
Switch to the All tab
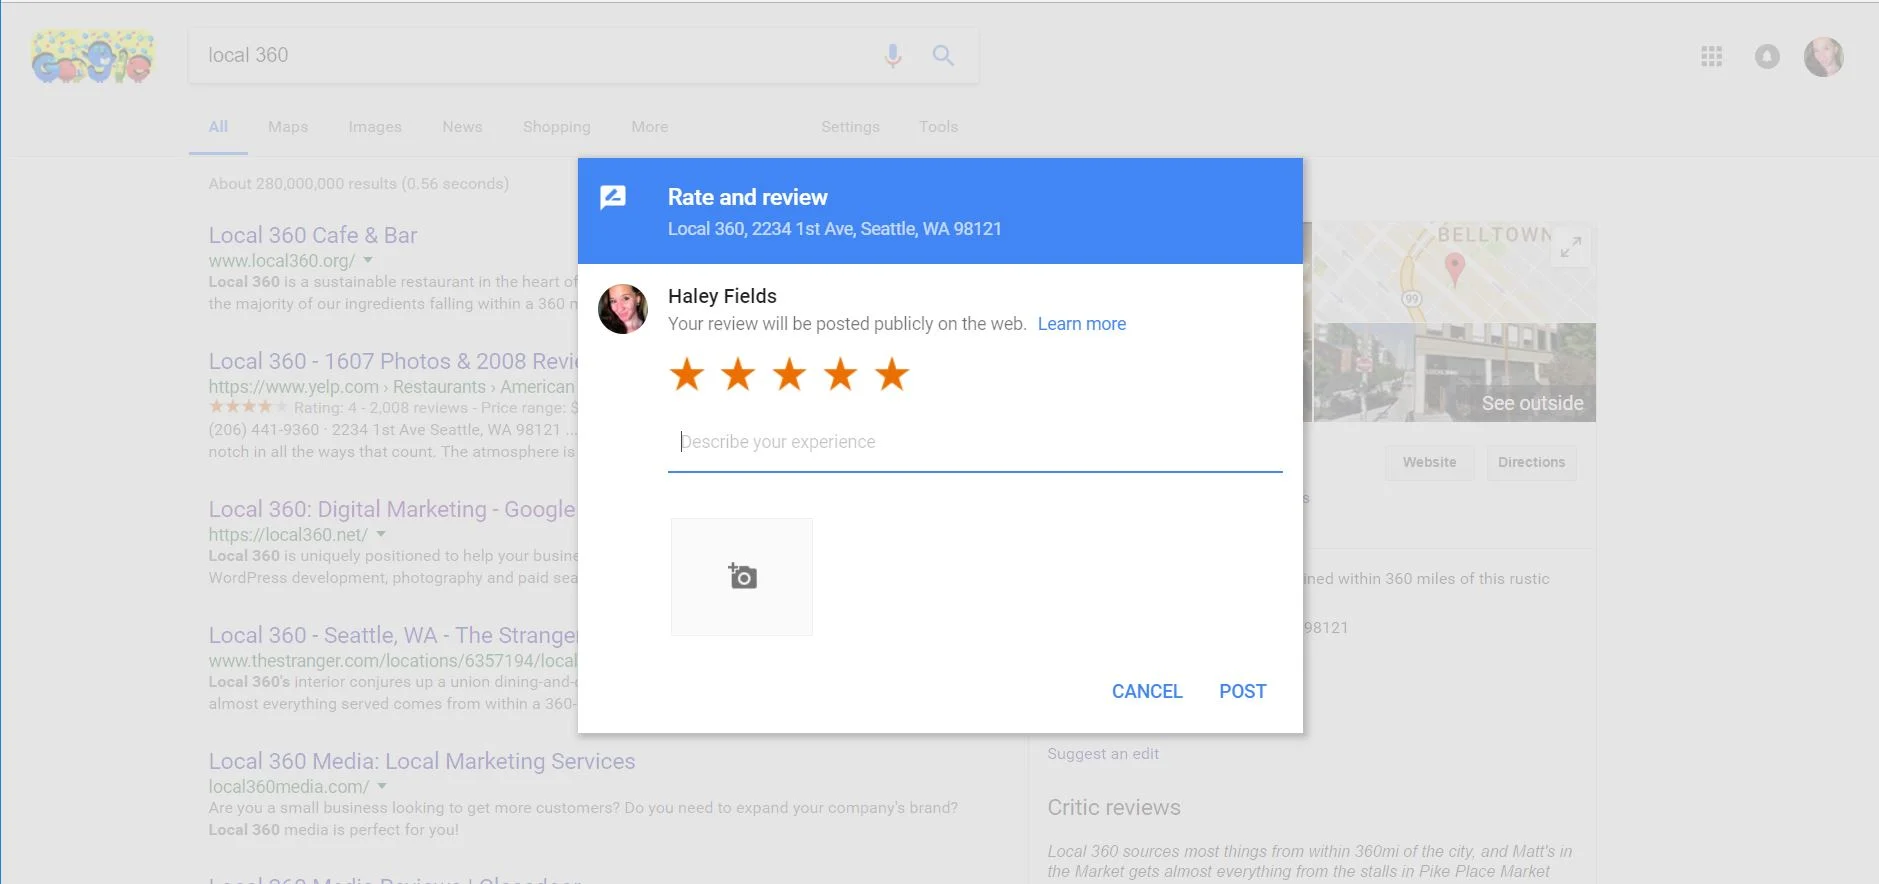click(x=218, y=127)
